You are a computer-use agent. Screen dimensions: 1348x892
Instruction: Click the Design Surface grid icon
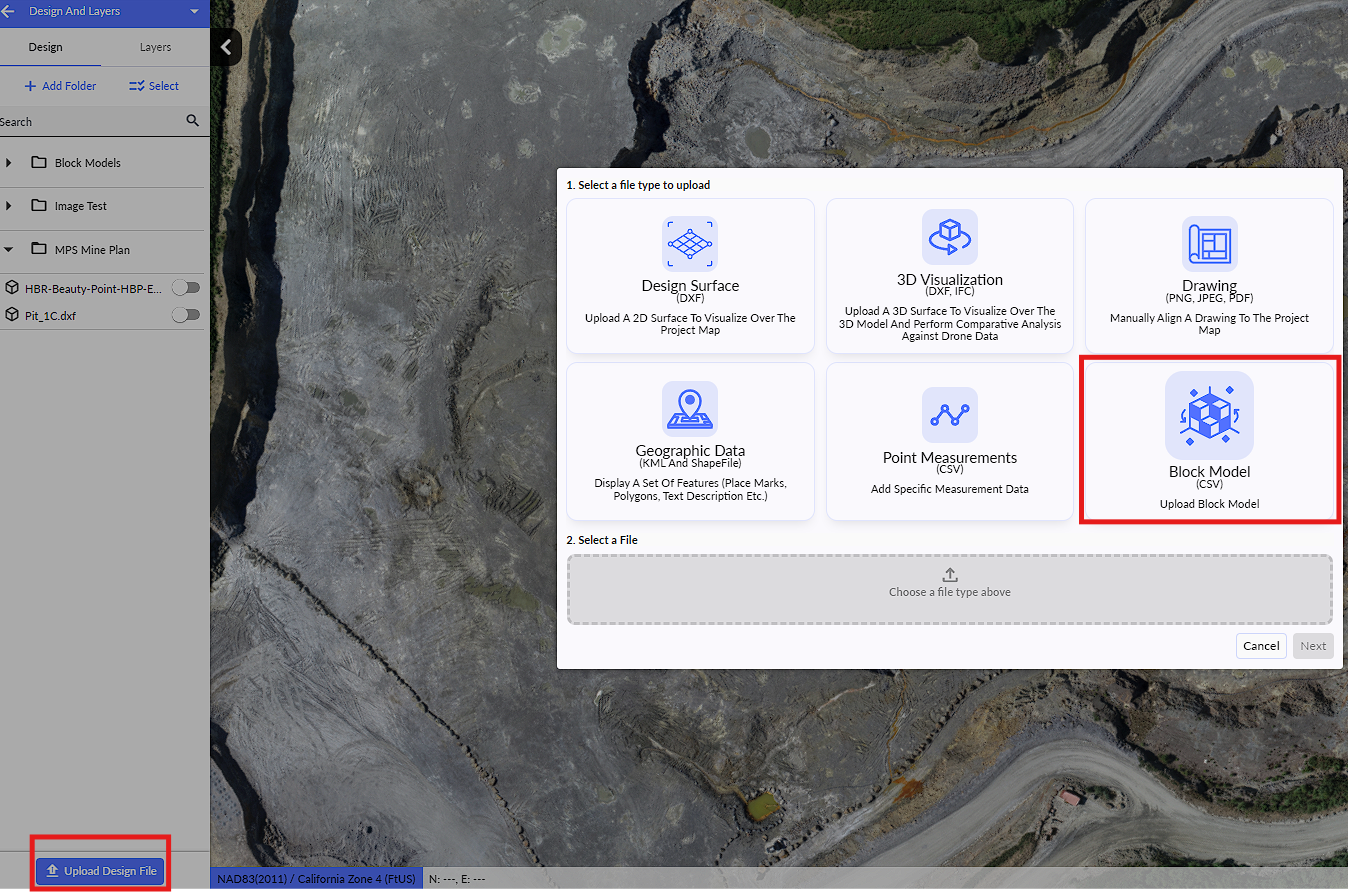pyautogui.click(x=690, y=244)
